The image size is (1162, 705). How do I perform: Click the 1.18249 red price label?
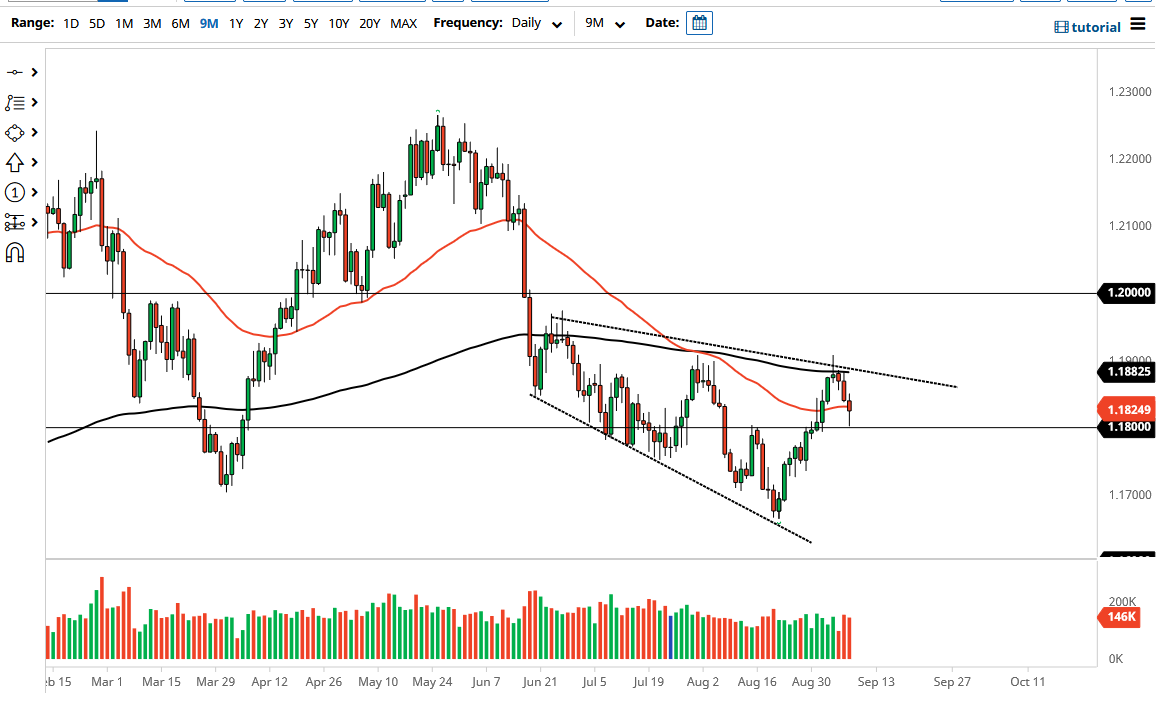(1128, 409)
